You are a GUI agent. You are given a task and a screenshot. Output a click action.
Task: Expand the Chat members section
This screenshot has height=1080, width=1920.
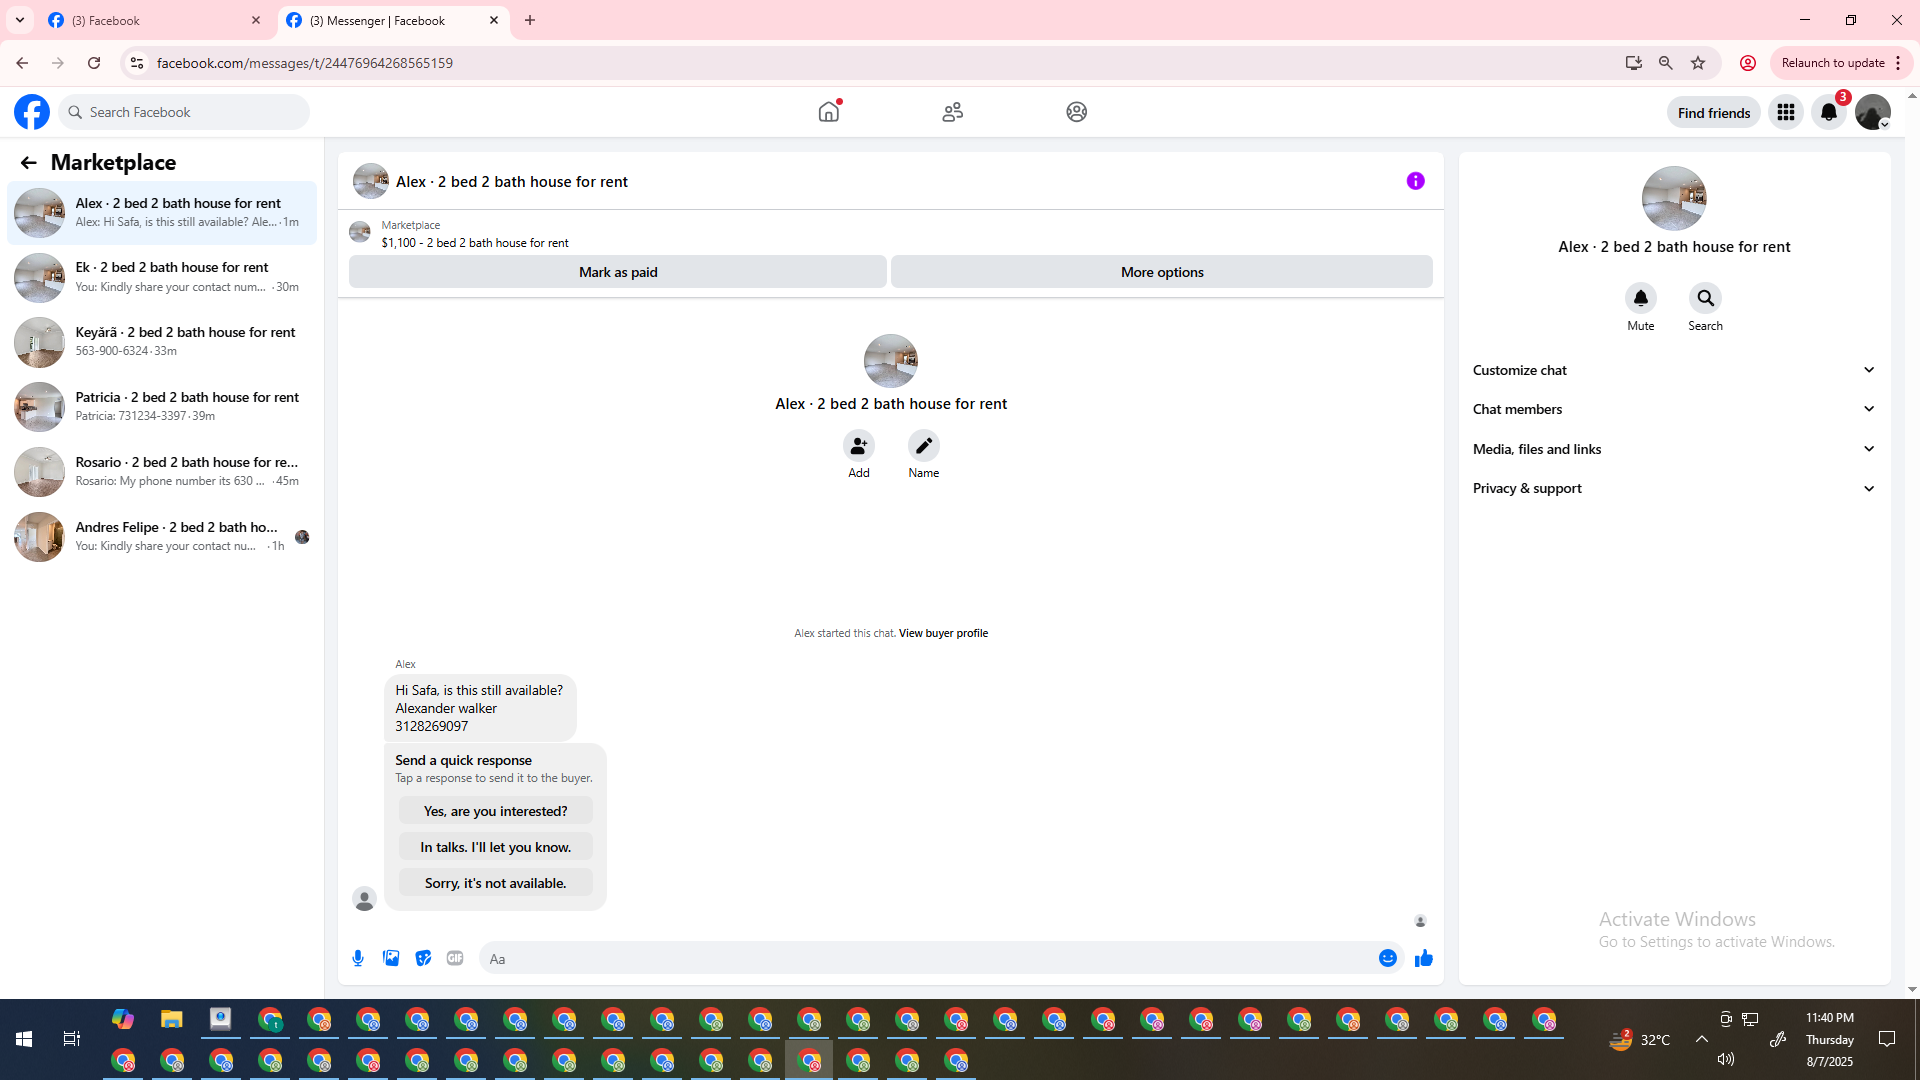click(1673, 409)
